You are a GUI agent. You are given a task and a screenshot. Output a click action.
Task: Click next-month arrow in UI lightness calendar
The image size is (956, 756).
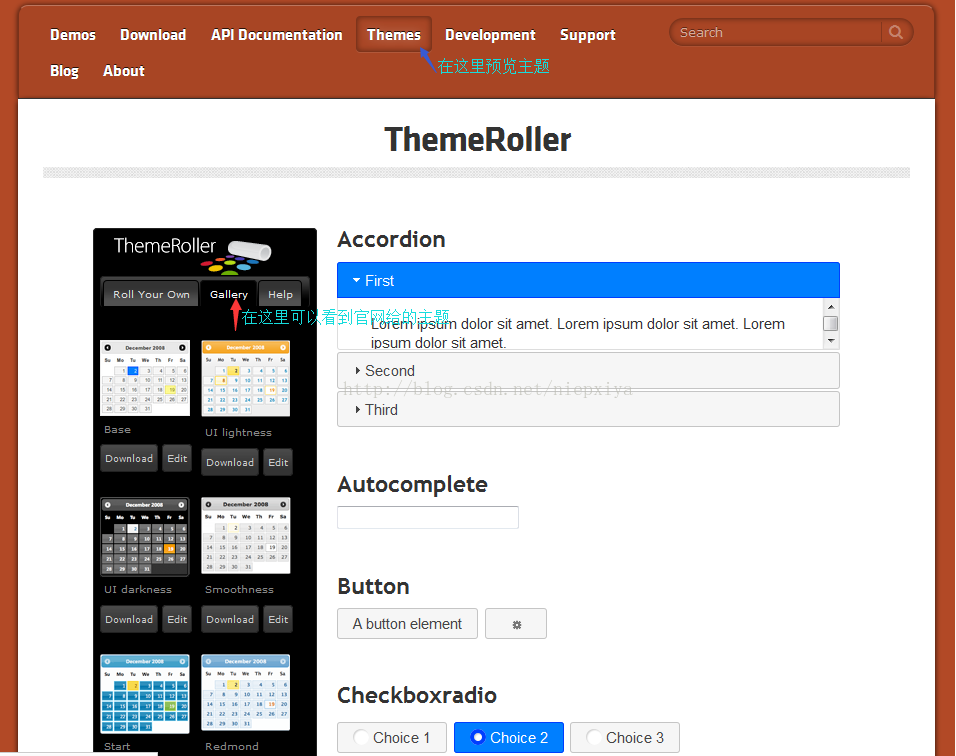pyautogui.click(x=283, y=348)
